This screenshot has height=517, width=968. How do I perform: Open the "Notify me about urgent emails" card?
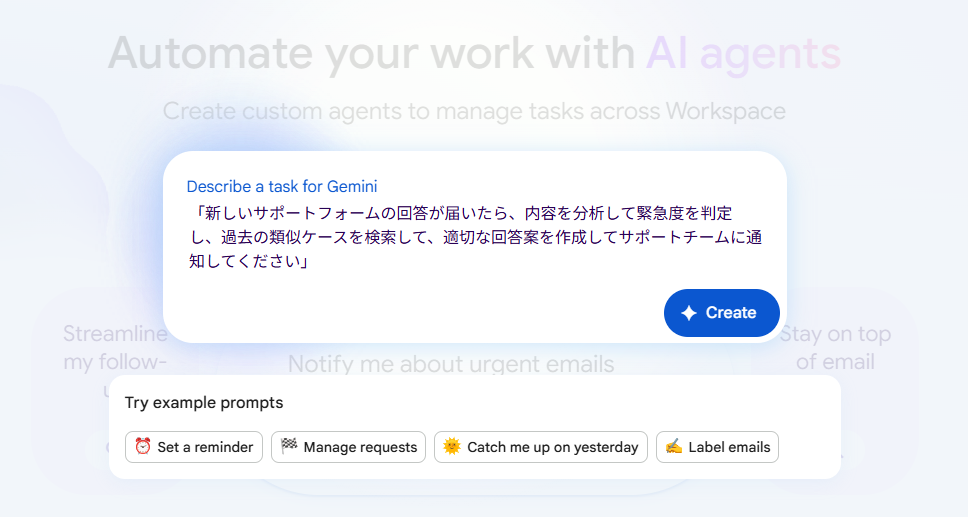click(451, 362)
